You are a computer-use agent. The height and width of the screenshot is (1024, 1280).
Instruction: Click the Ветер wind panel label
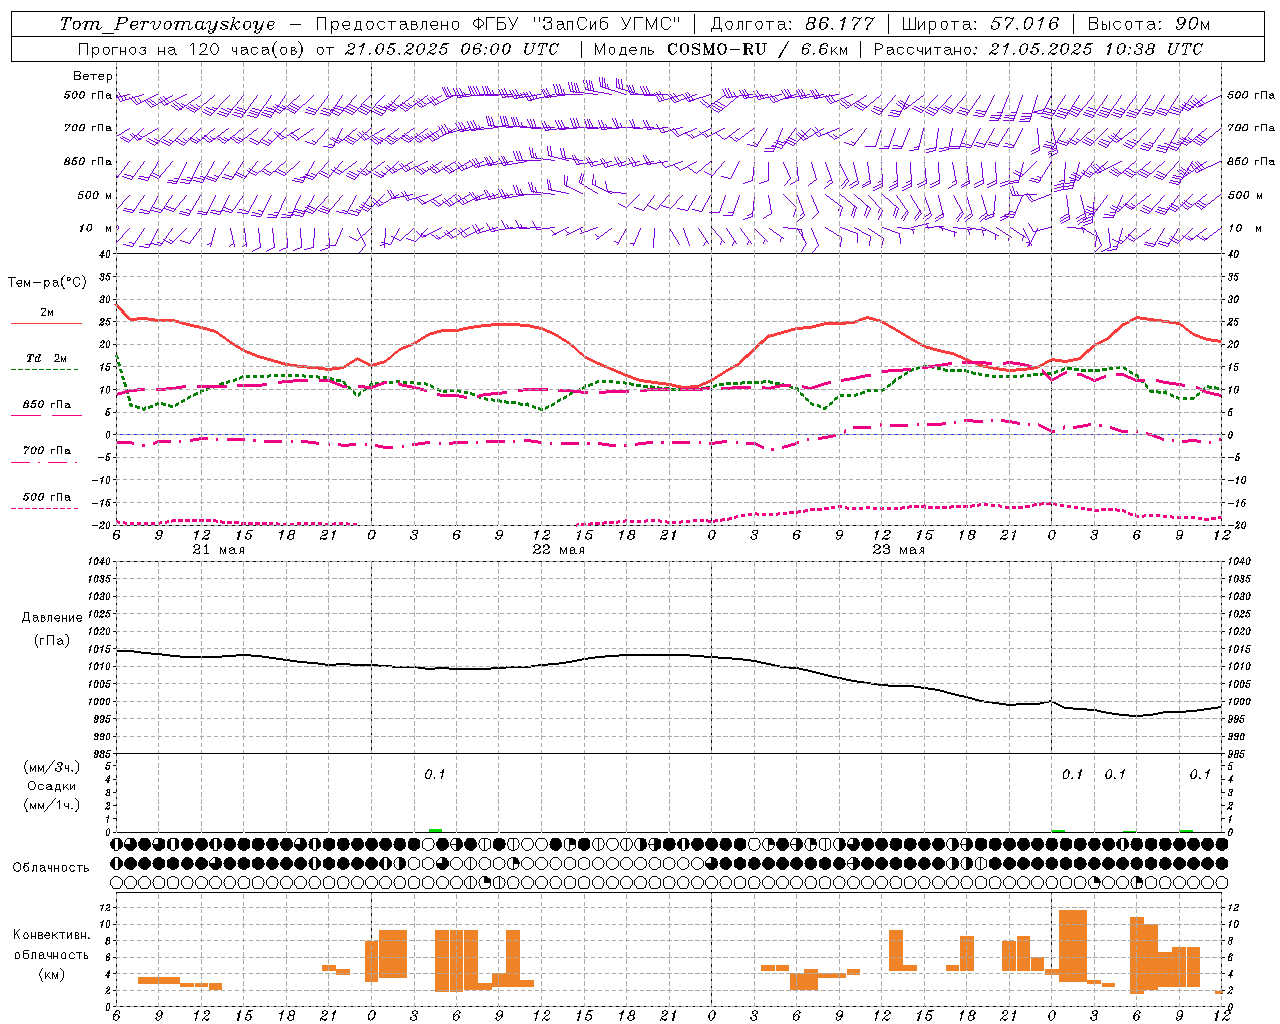(93, 76)
